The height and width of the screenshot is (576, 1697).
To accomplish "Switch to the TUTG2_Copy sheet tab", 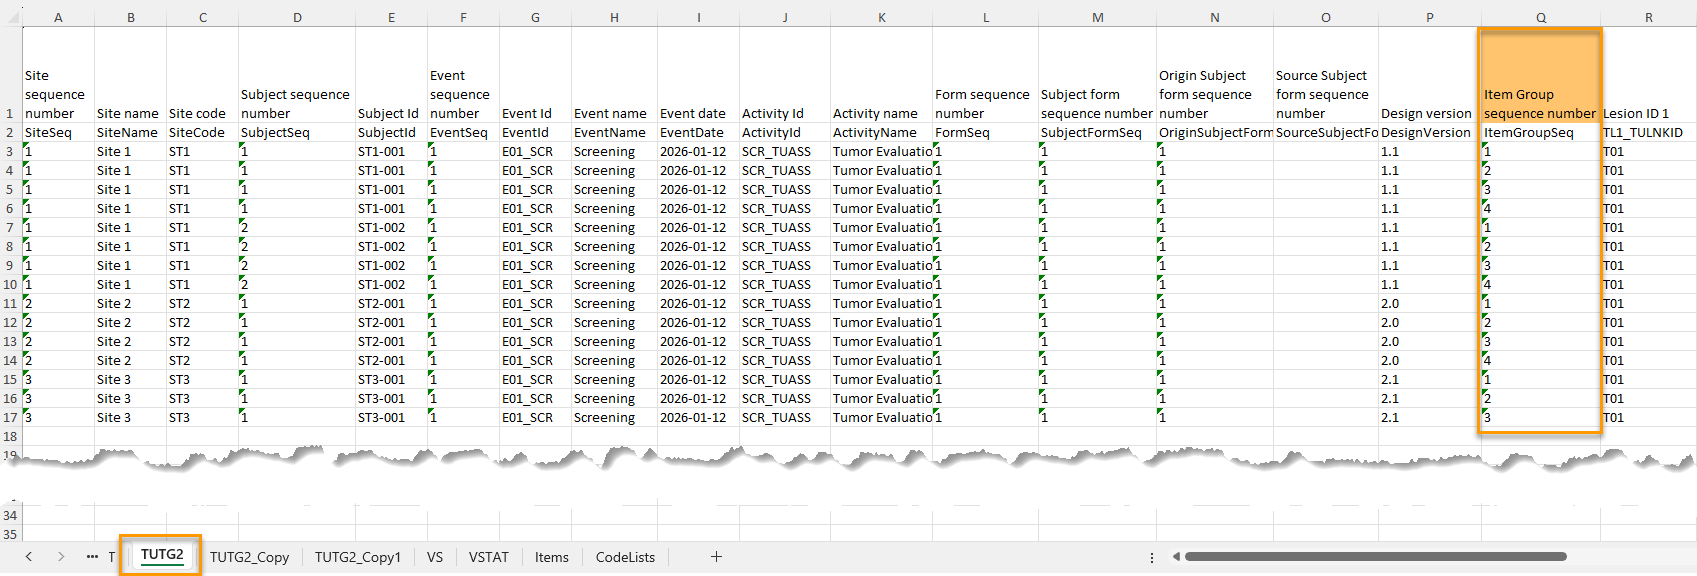I will [249, 557].
